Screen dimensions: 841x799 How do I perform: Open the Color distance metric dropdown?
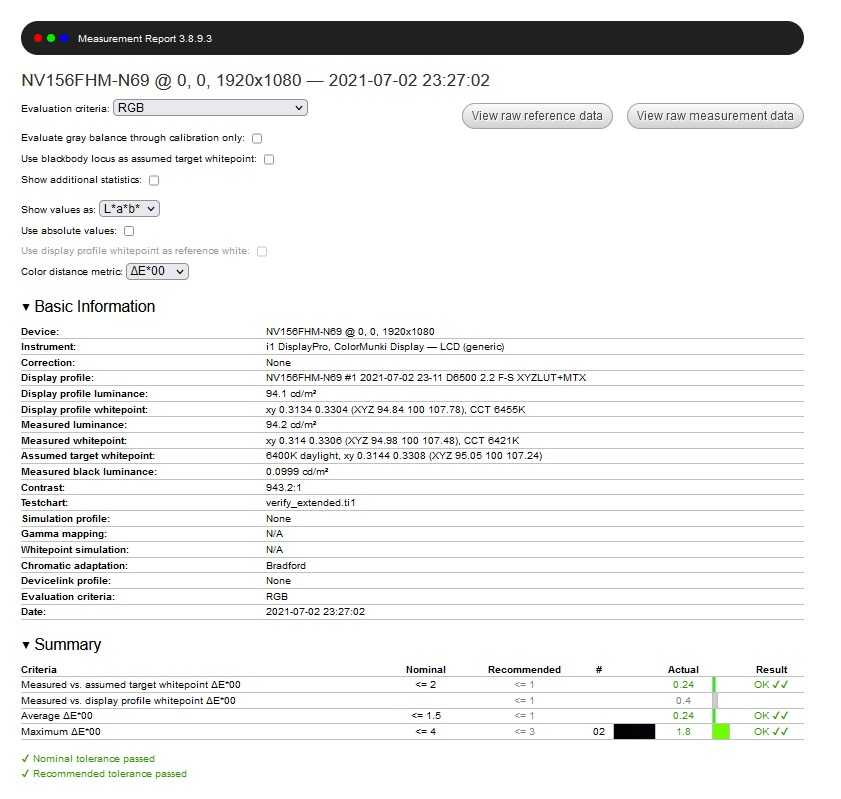157,271
